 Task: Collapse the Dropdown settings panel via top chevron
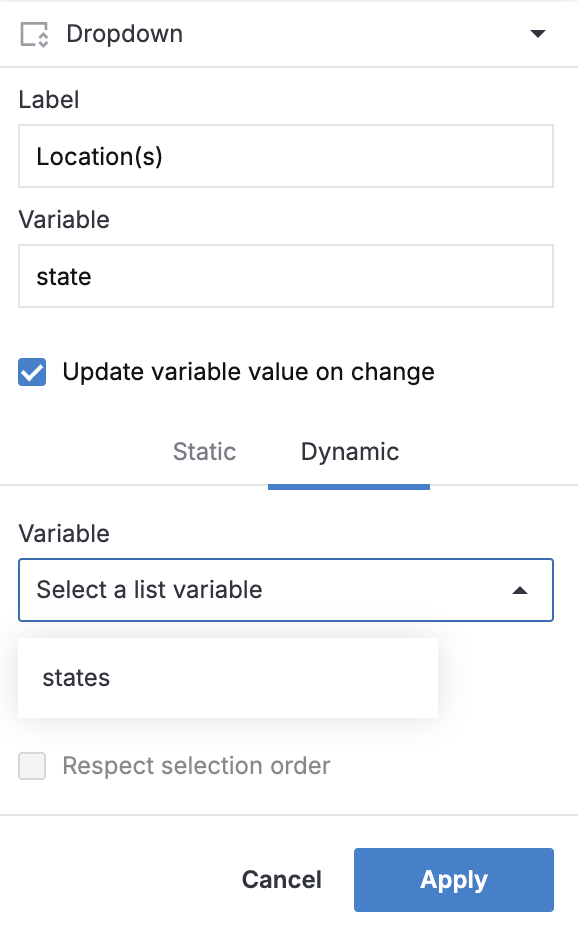pos(538,33)
